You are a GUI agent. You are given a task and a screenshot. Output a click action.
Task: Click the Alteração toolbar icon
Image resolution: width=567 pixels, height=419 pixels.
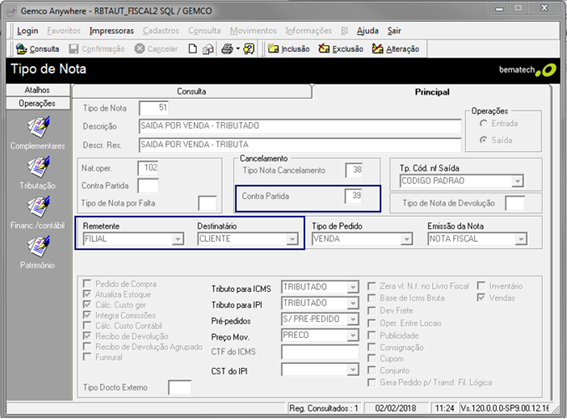(377, 48)
